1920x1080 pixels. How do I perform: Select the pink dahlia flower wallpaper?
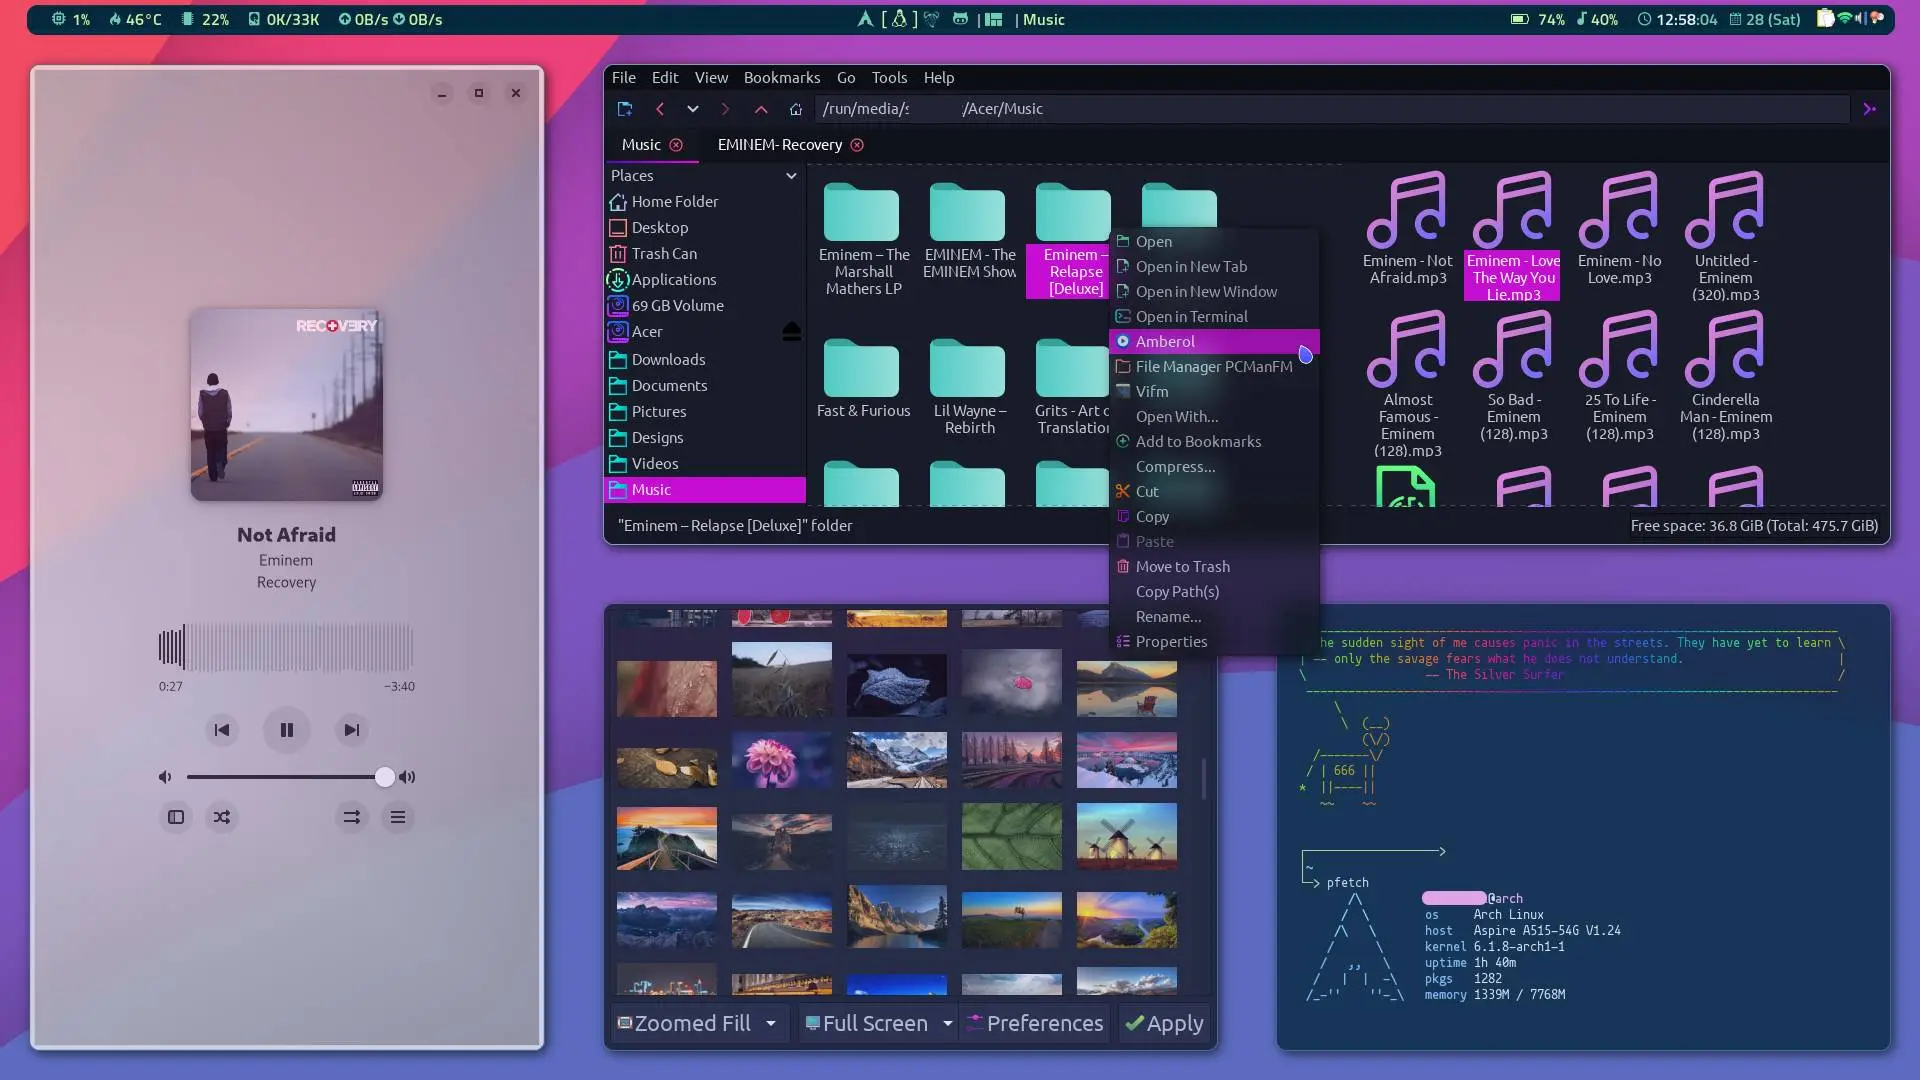[781, 760]
